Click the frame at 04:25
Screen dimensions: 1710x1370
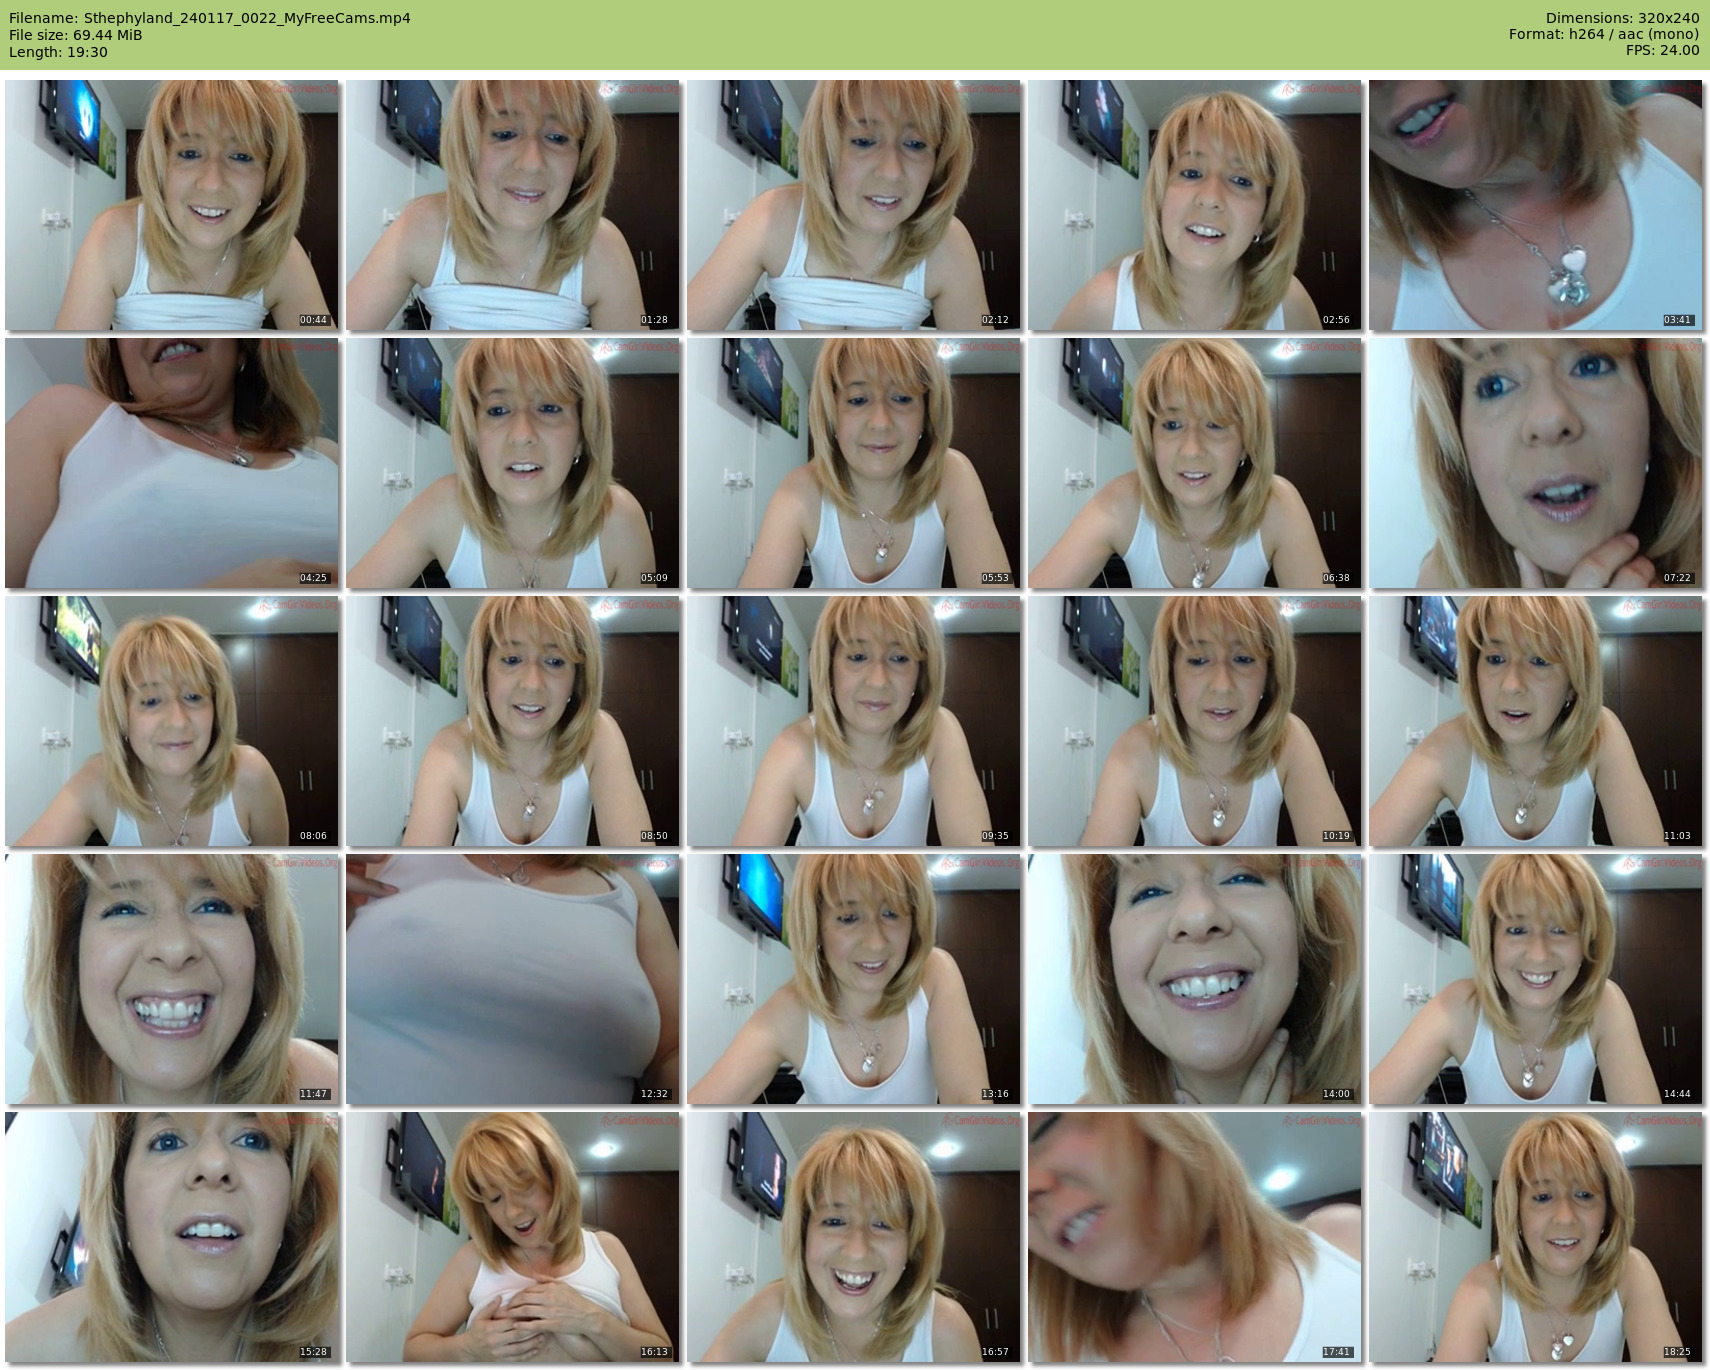tap(171, 463)
